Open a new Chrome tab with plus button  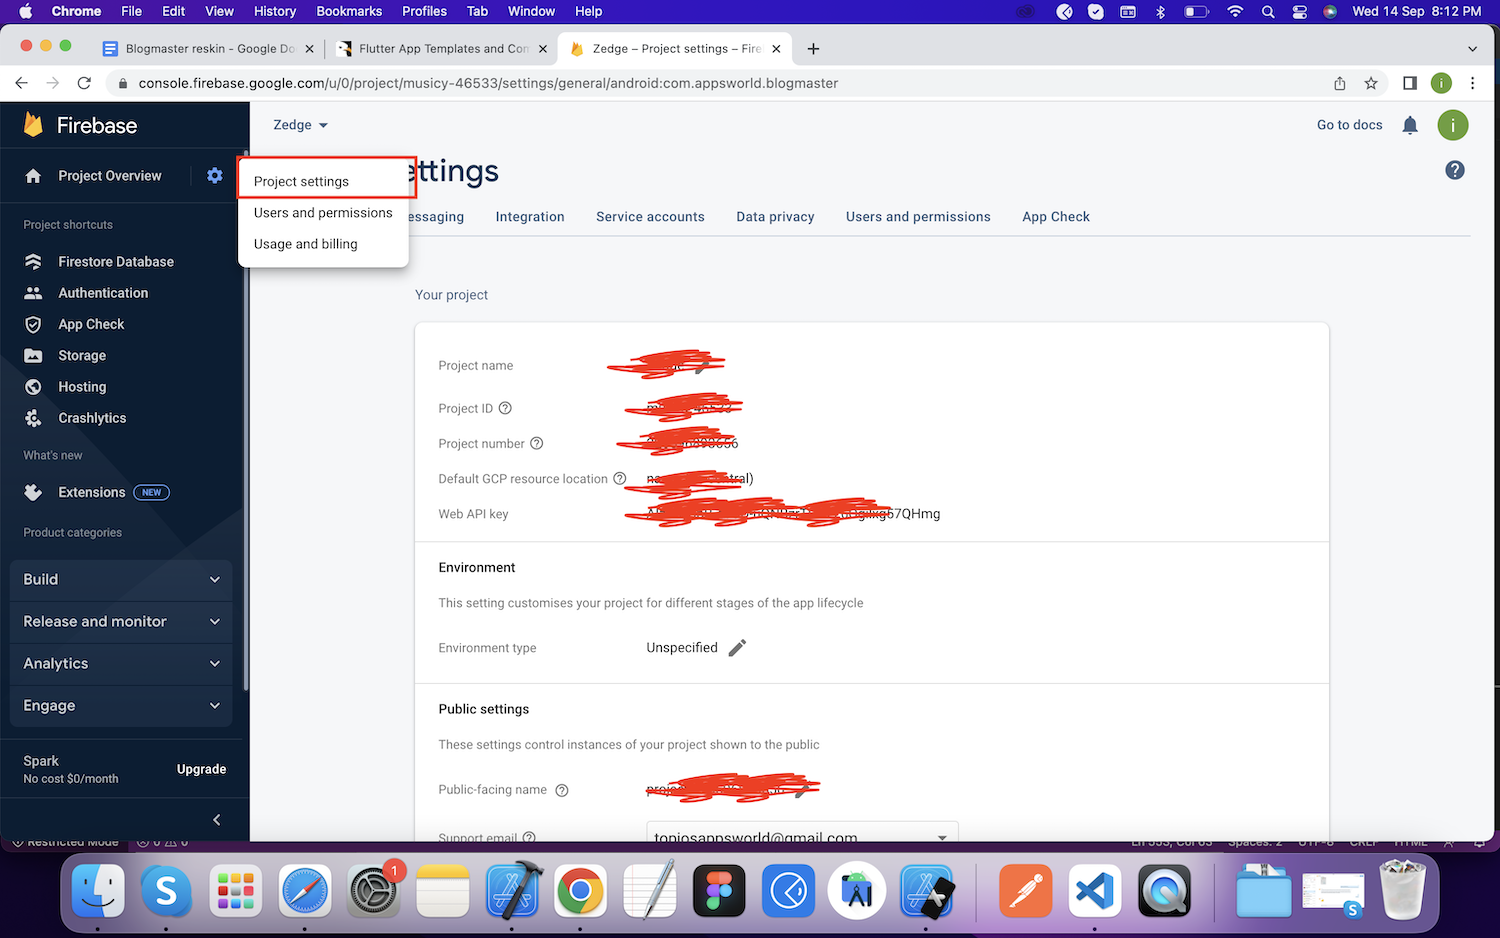point(813,48)
